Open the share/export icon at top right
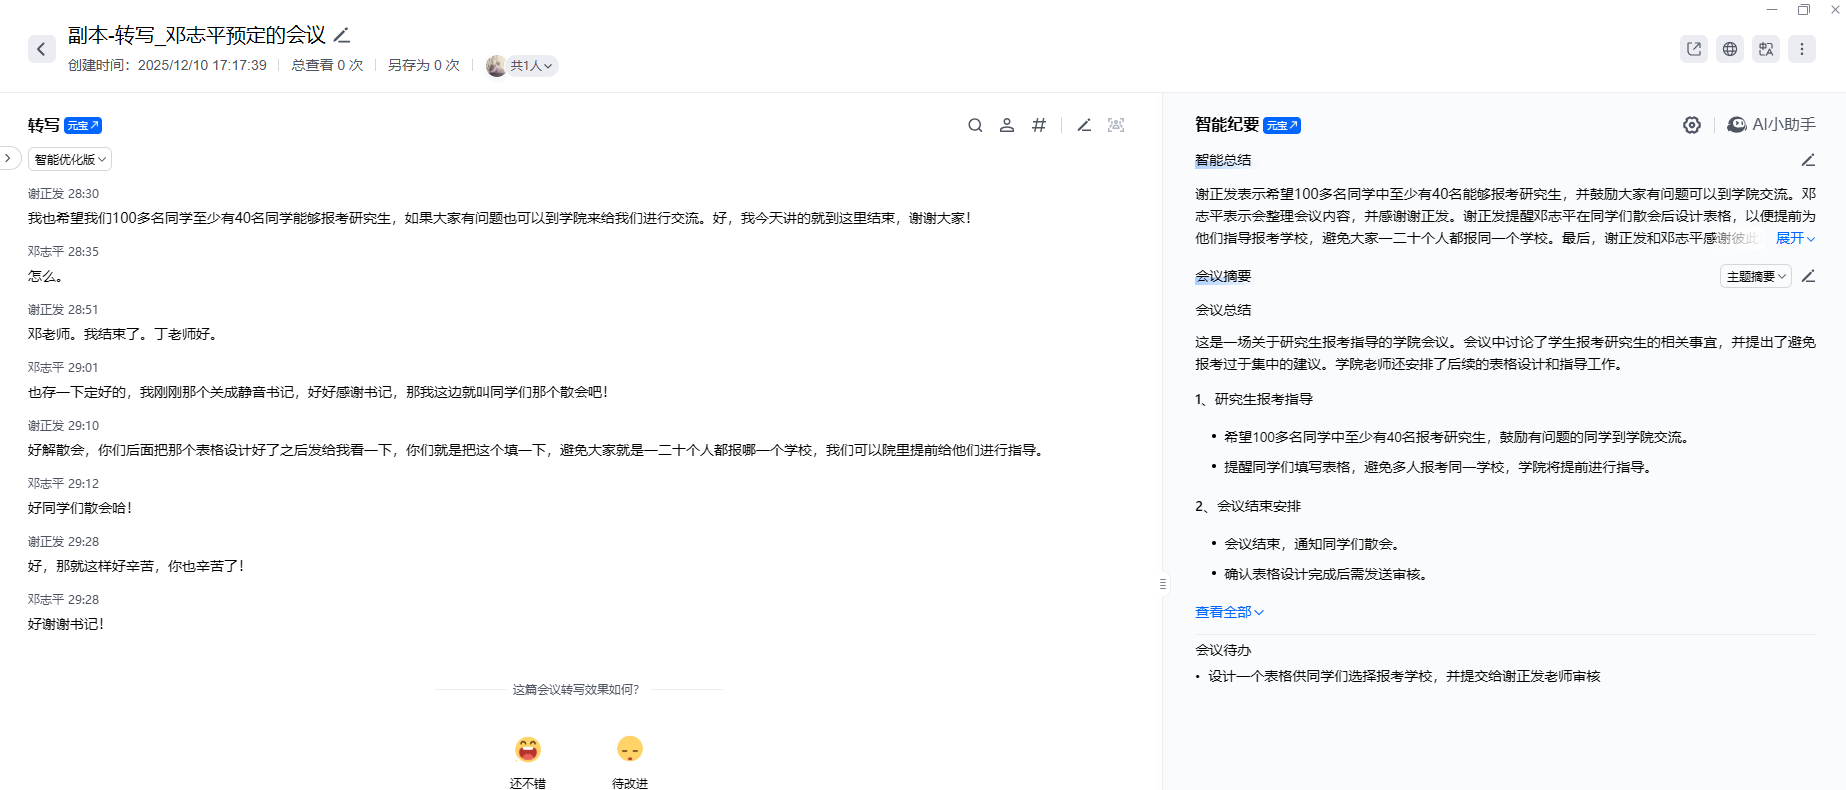Viewport: 1846px width, 790px height. point(1694,49)
